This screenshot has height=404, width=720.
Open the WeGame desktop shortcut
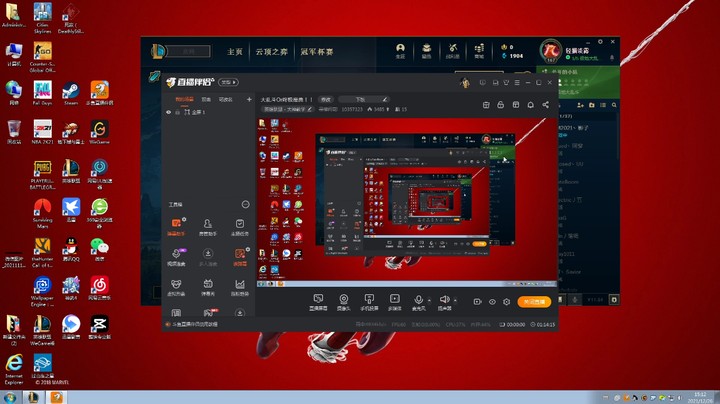(99, 132)
